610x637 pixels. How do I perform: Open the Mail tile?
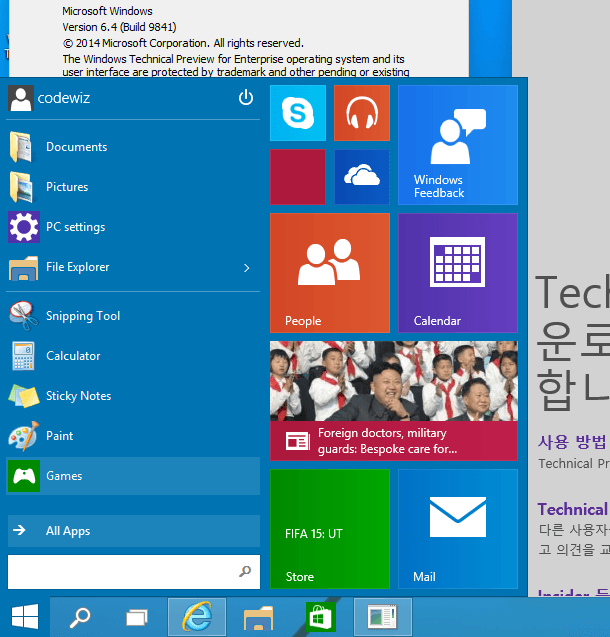457,528
